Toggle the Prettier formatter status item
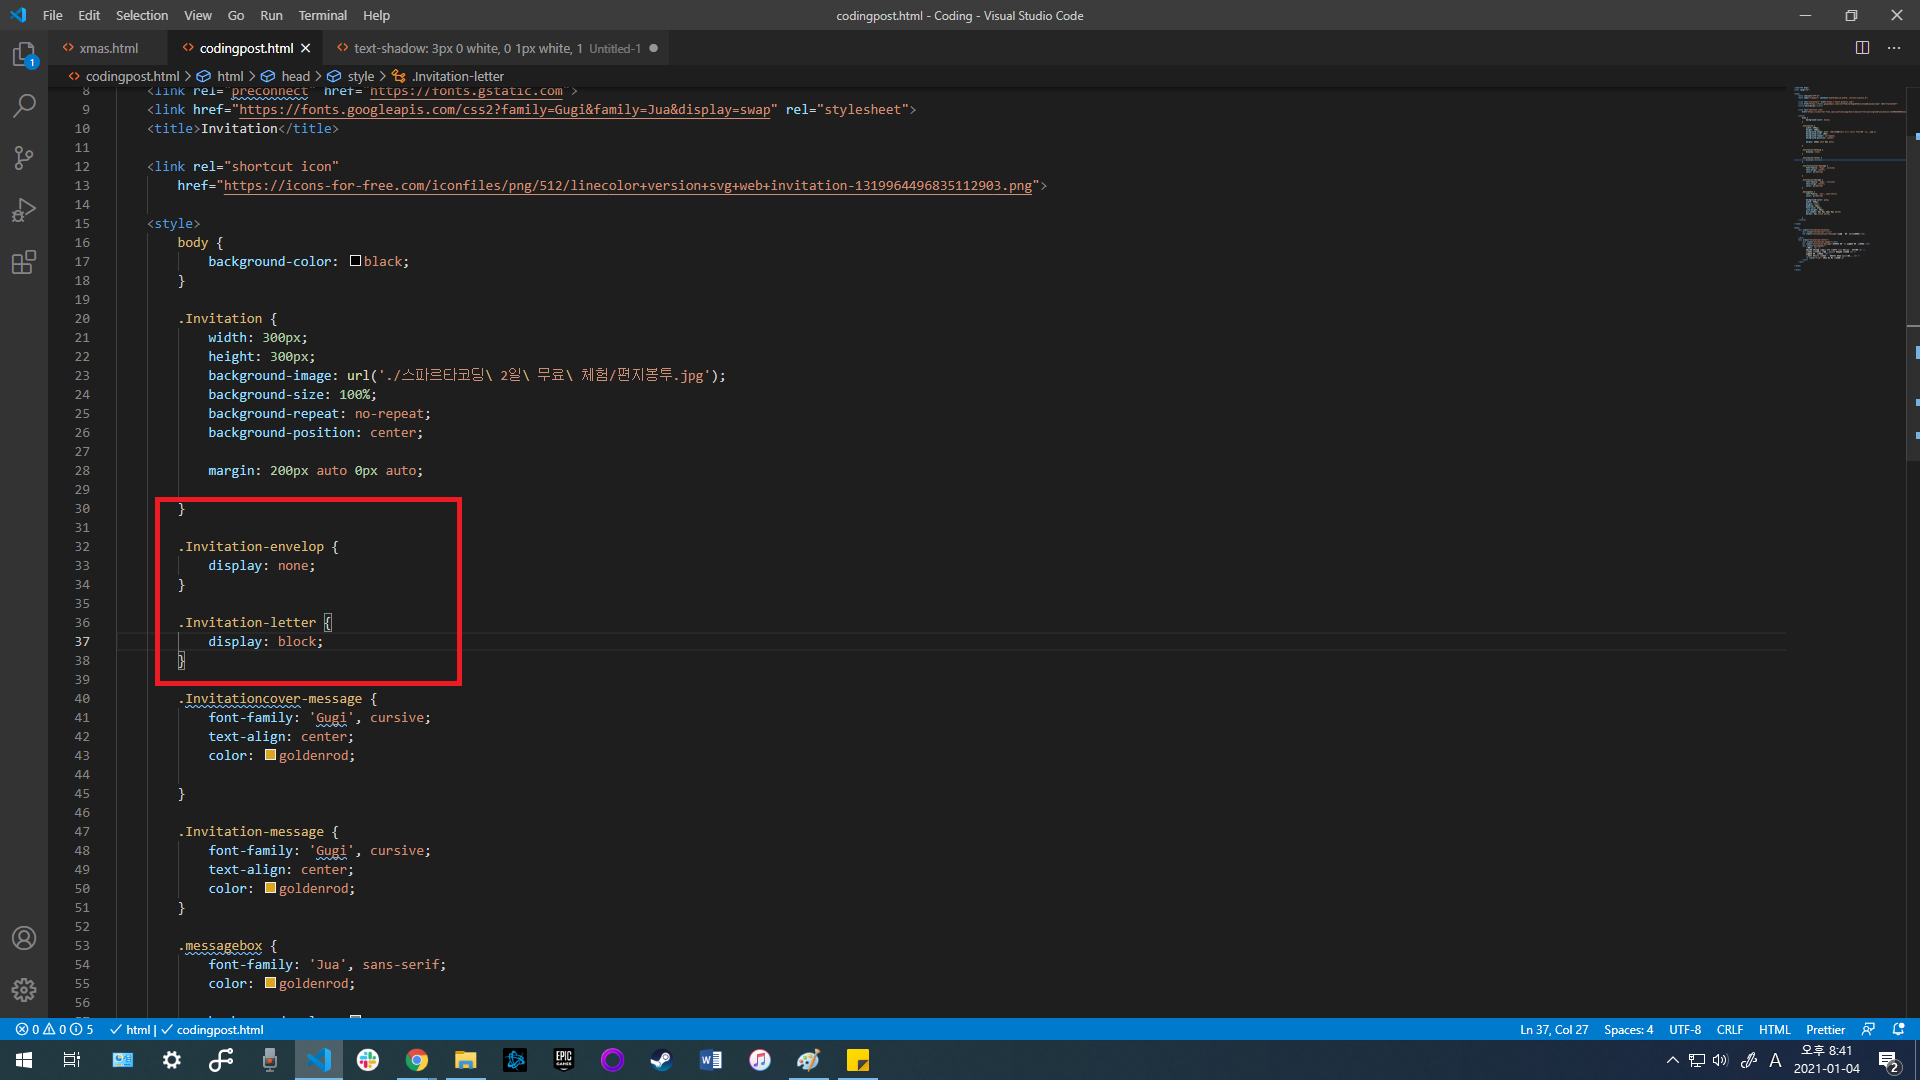This screenshot has height=1080, width=1920. (1825, 1029)
